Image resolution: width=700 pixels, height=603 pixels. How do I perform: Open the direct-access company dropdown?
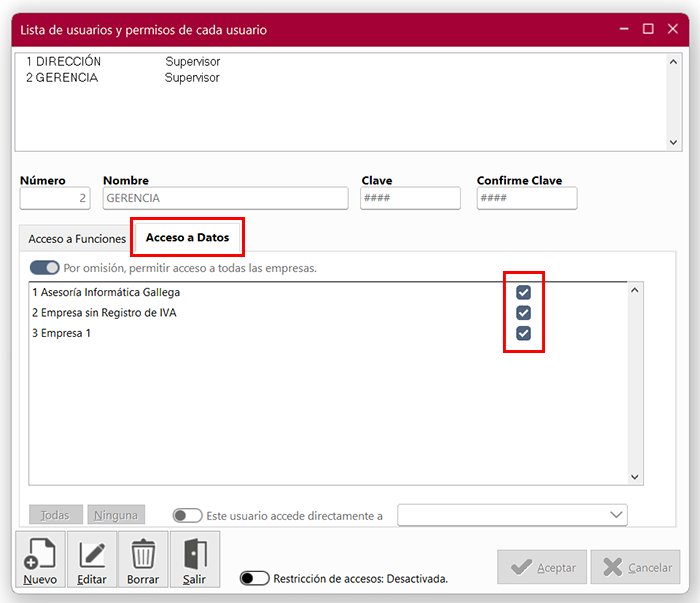pyautogui.click(x=616, y=515)
